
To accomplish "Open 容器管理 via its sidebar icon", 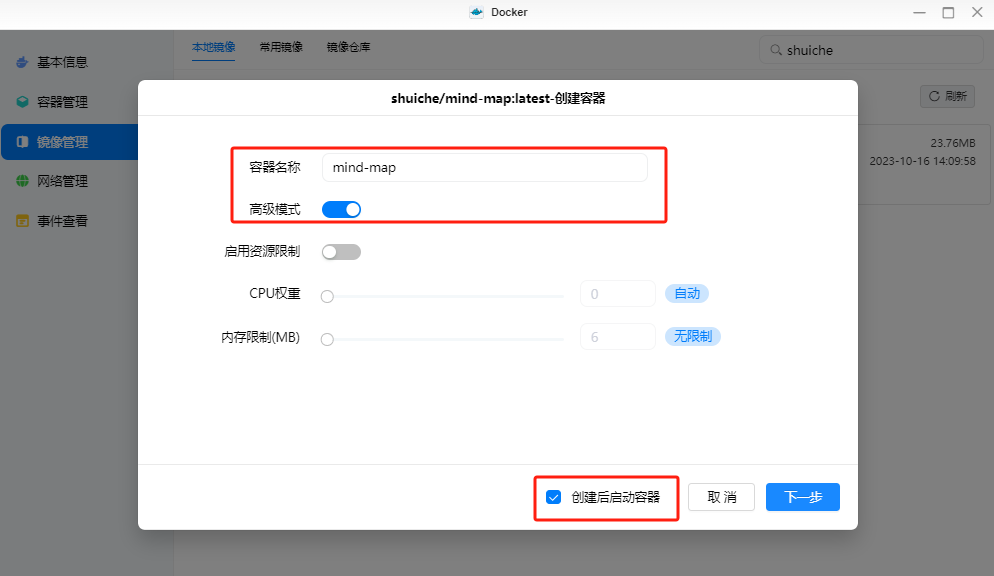I will coord(21,101).
